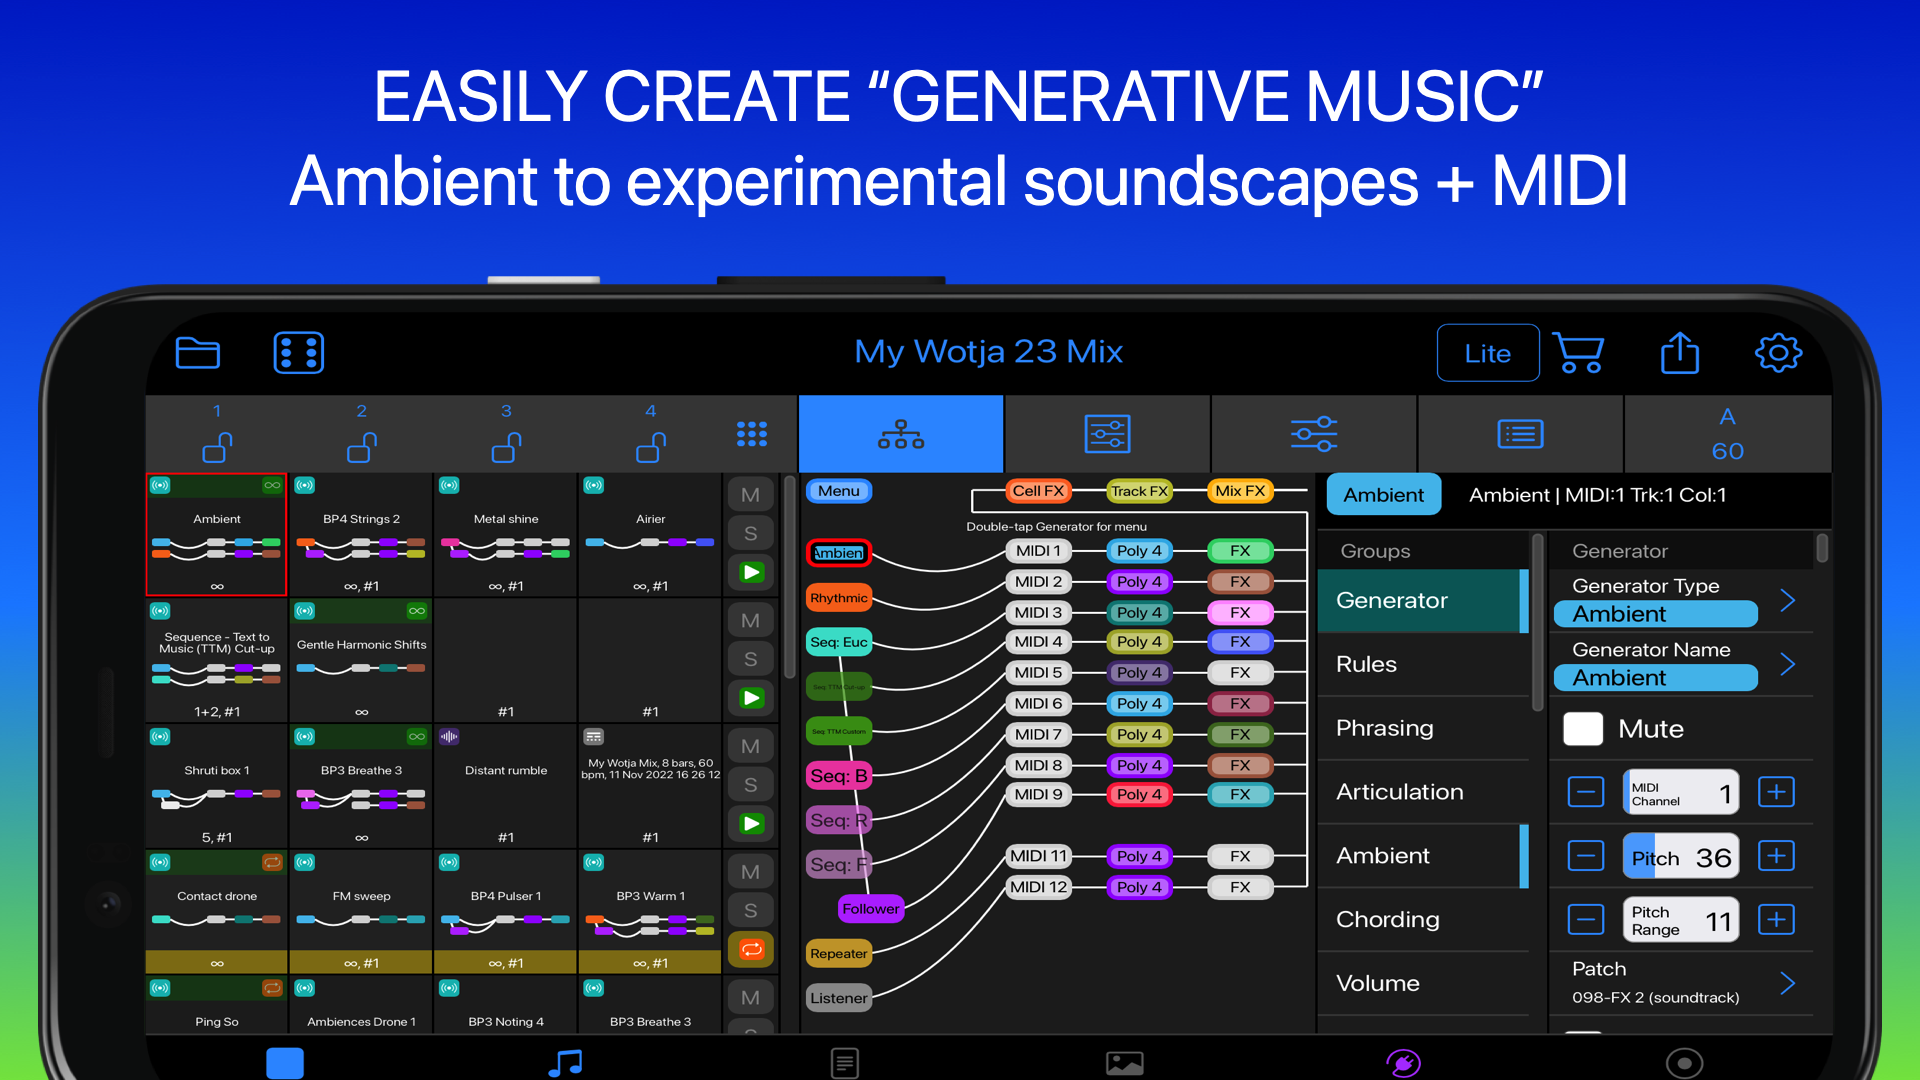Unlock track 1 with its padlock toggle

click(x=217, y=448)
